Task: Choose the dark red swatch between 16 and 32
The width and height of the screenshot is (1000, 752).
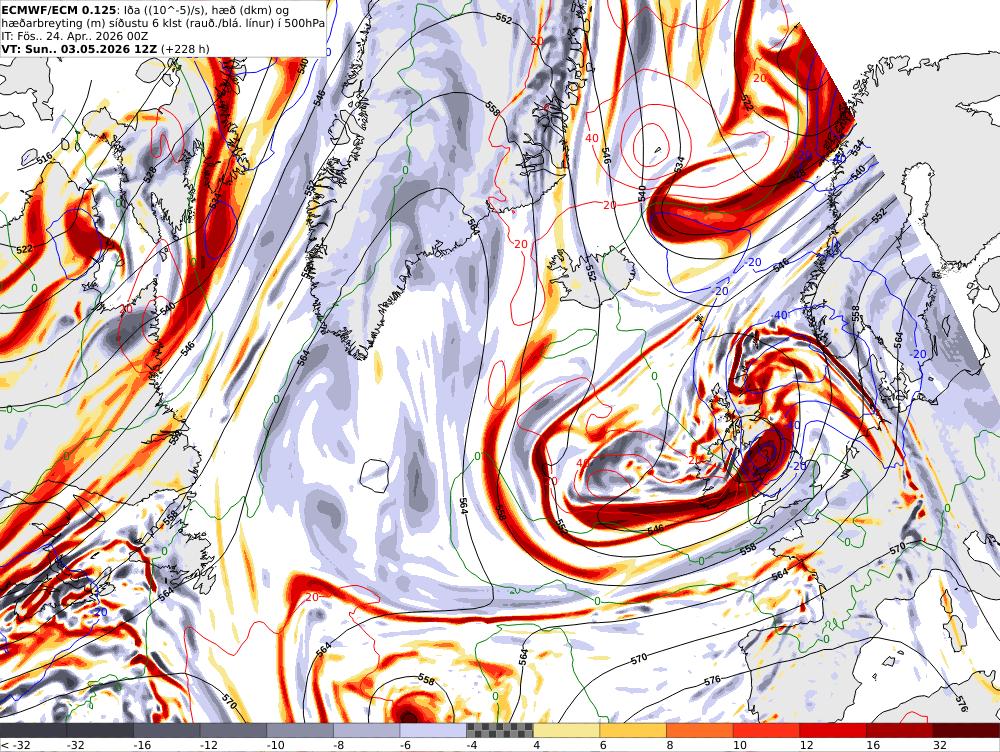Action: coord(900,731)
